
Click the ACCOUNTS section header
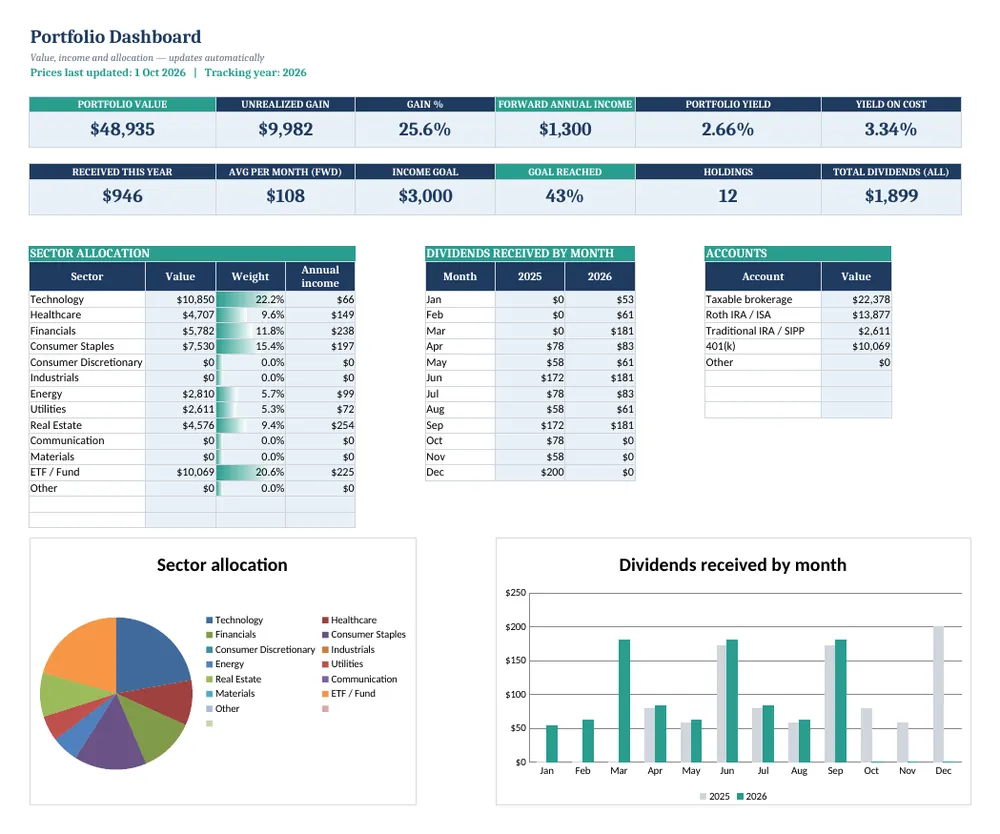click(798, 253)
